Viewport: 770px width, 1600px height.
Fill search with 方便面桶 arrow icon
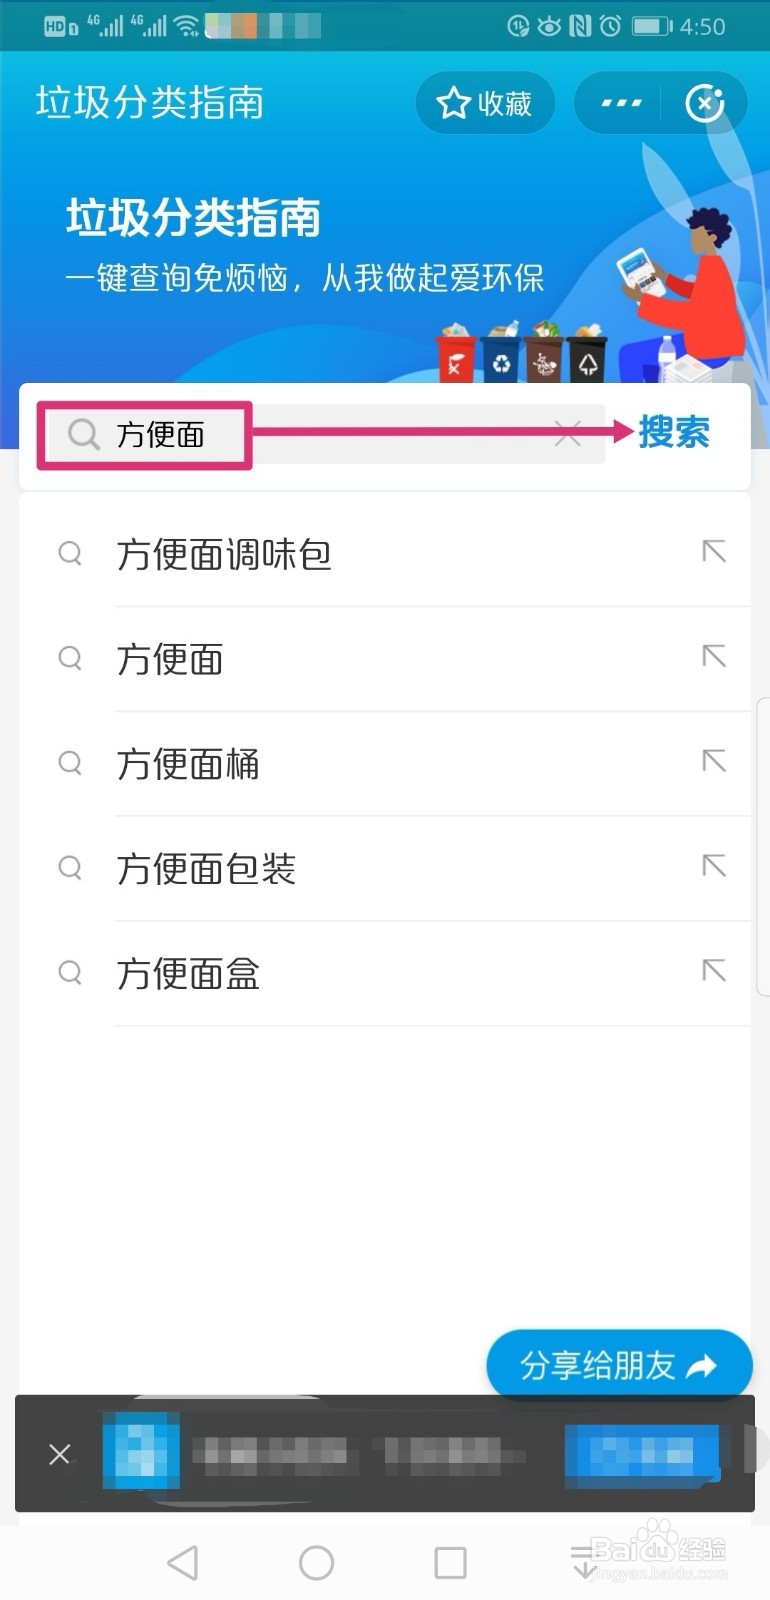714,762
